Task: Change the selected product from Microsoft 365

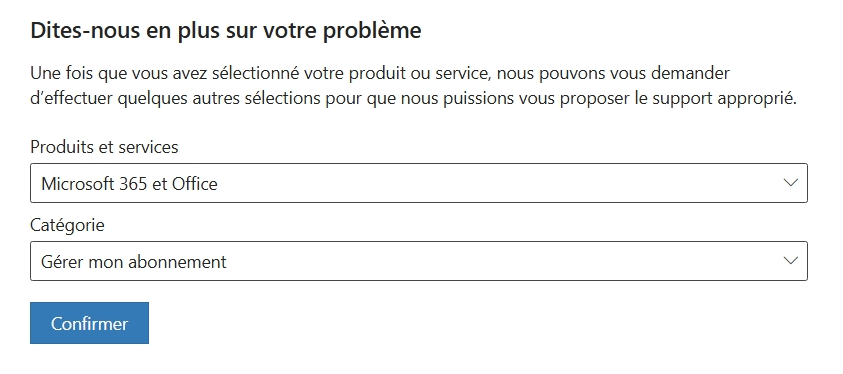Action: click(x=419, y=183)
